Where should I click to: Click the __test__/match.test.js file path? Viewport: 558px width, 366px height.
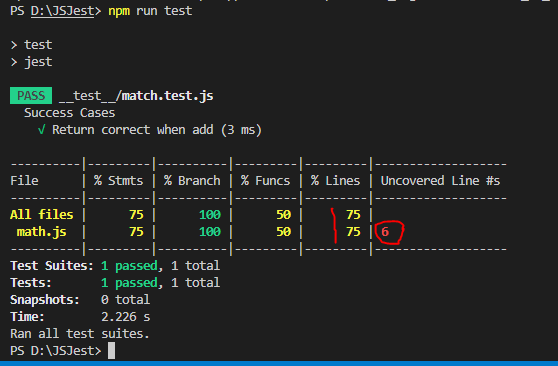click(x=136, y=95)
